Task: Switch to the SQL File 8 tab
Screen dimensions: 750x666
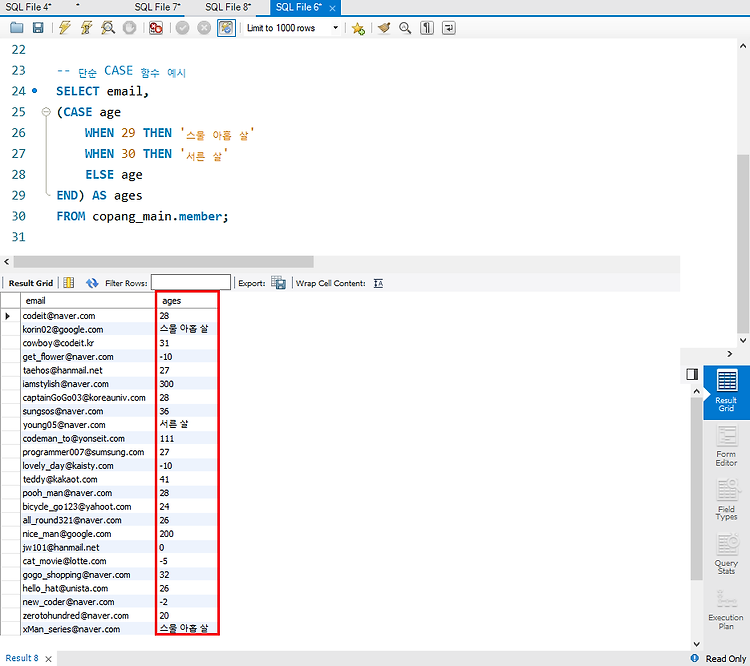Action: tap(228, 7)
